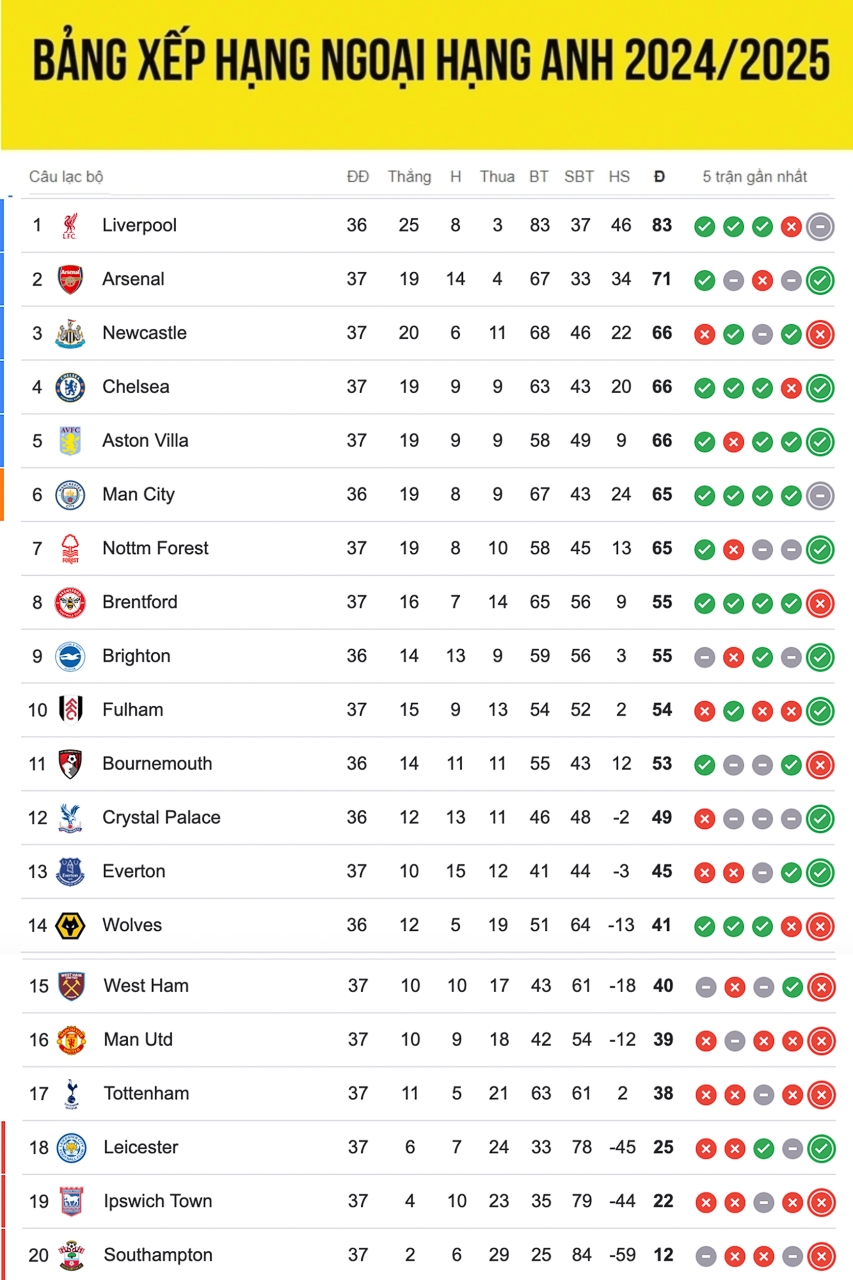Click the Thắng column header
Screen dimensions: 853x1280
(x=410, y=177)
